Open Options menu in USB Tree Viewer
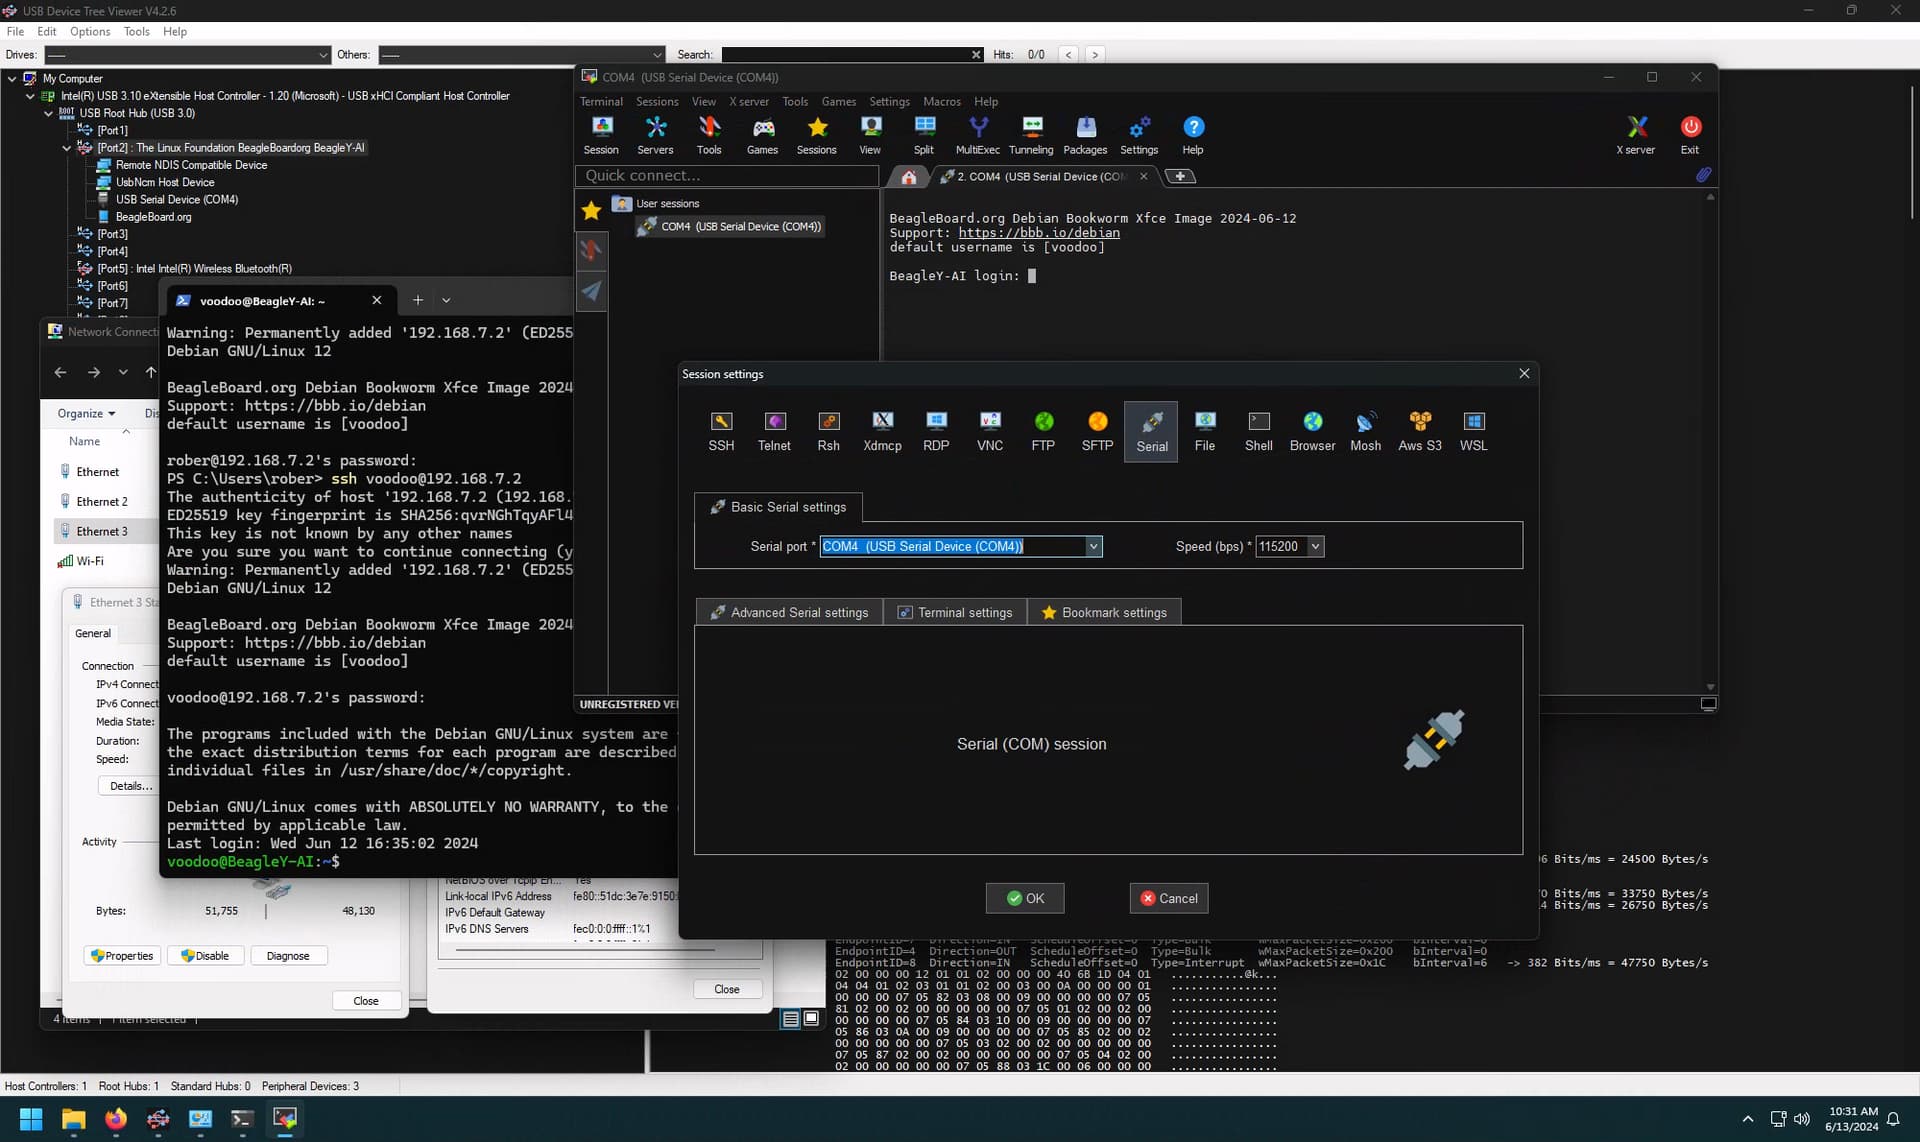 [x=90, y=31]
